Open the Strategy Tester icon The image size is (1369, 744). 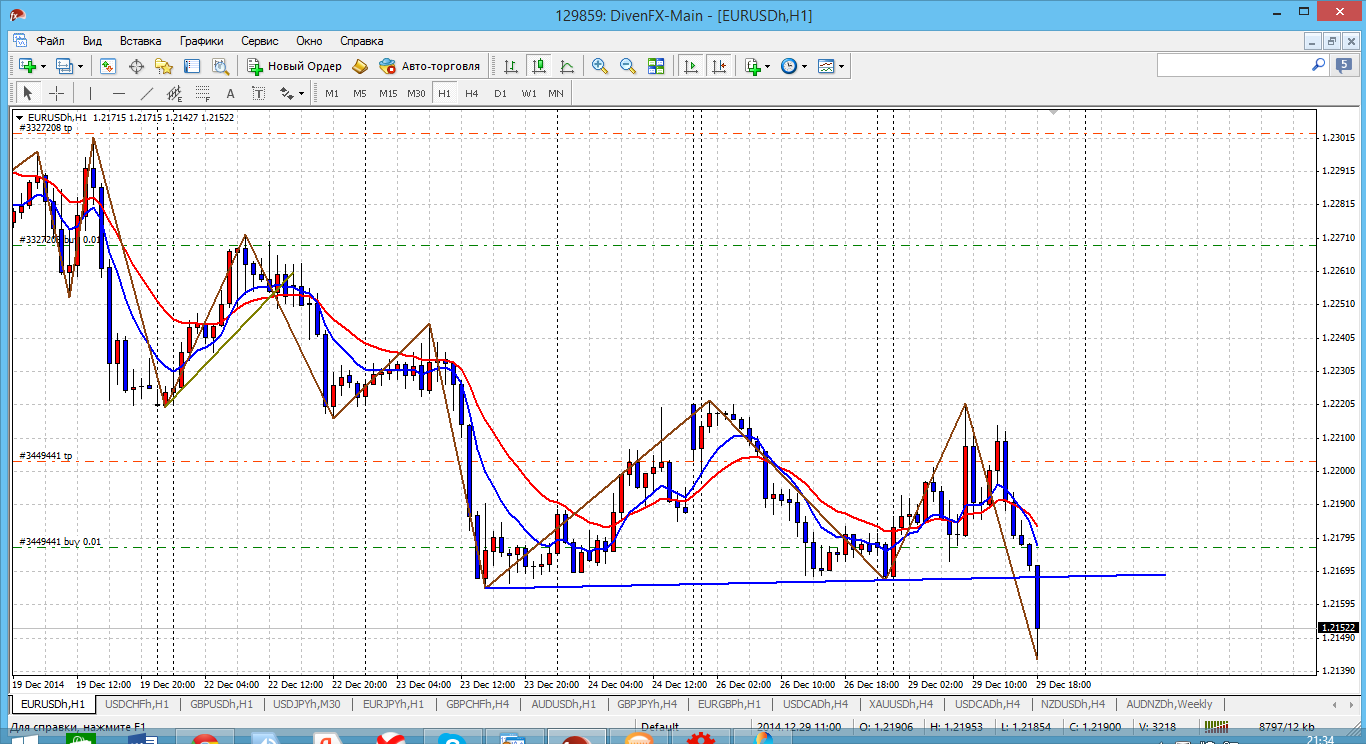(x=220, y=66)
